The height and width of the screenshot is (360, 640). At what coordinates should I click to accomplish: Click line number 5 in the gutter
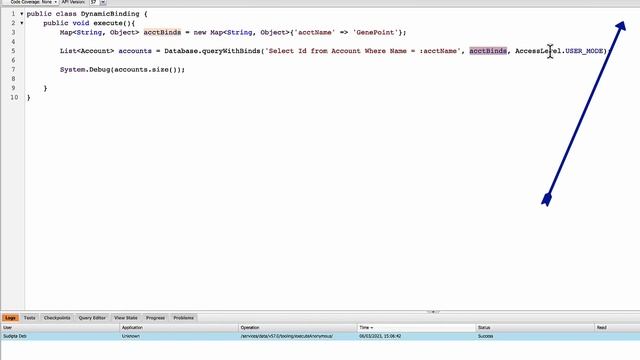pos(13,51)
